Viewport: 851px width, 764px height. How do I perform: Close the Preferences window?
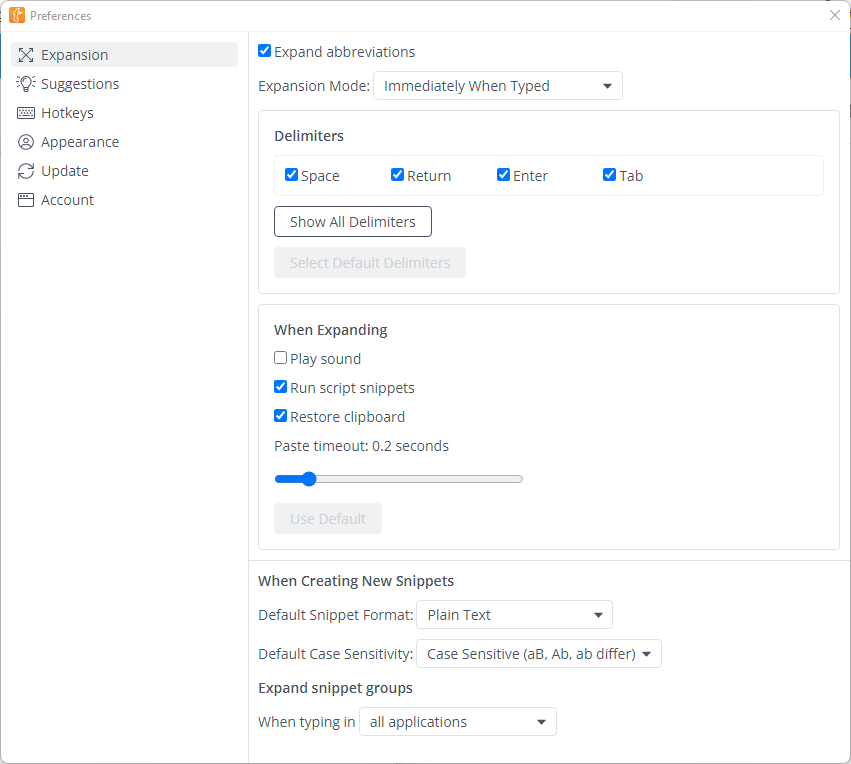point(834,15)
